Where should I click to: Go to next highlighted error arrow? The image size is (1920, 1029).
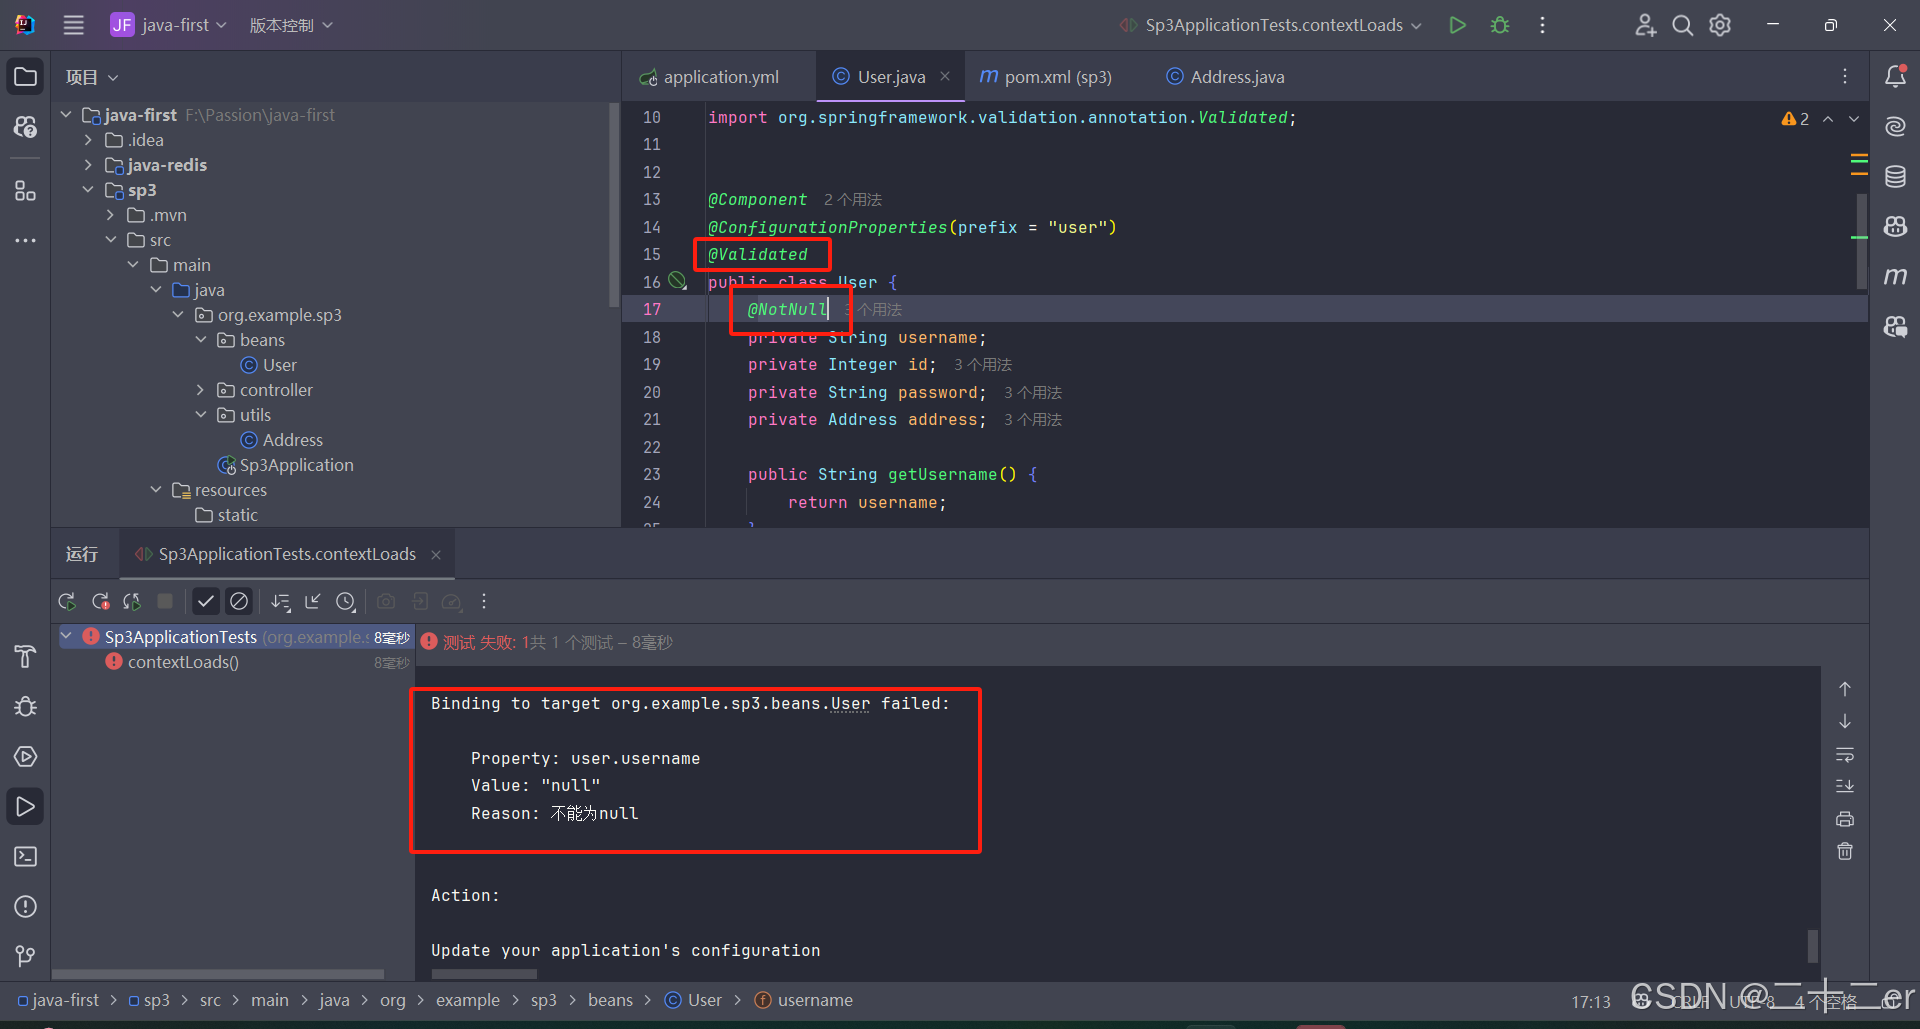[1854, 119]
